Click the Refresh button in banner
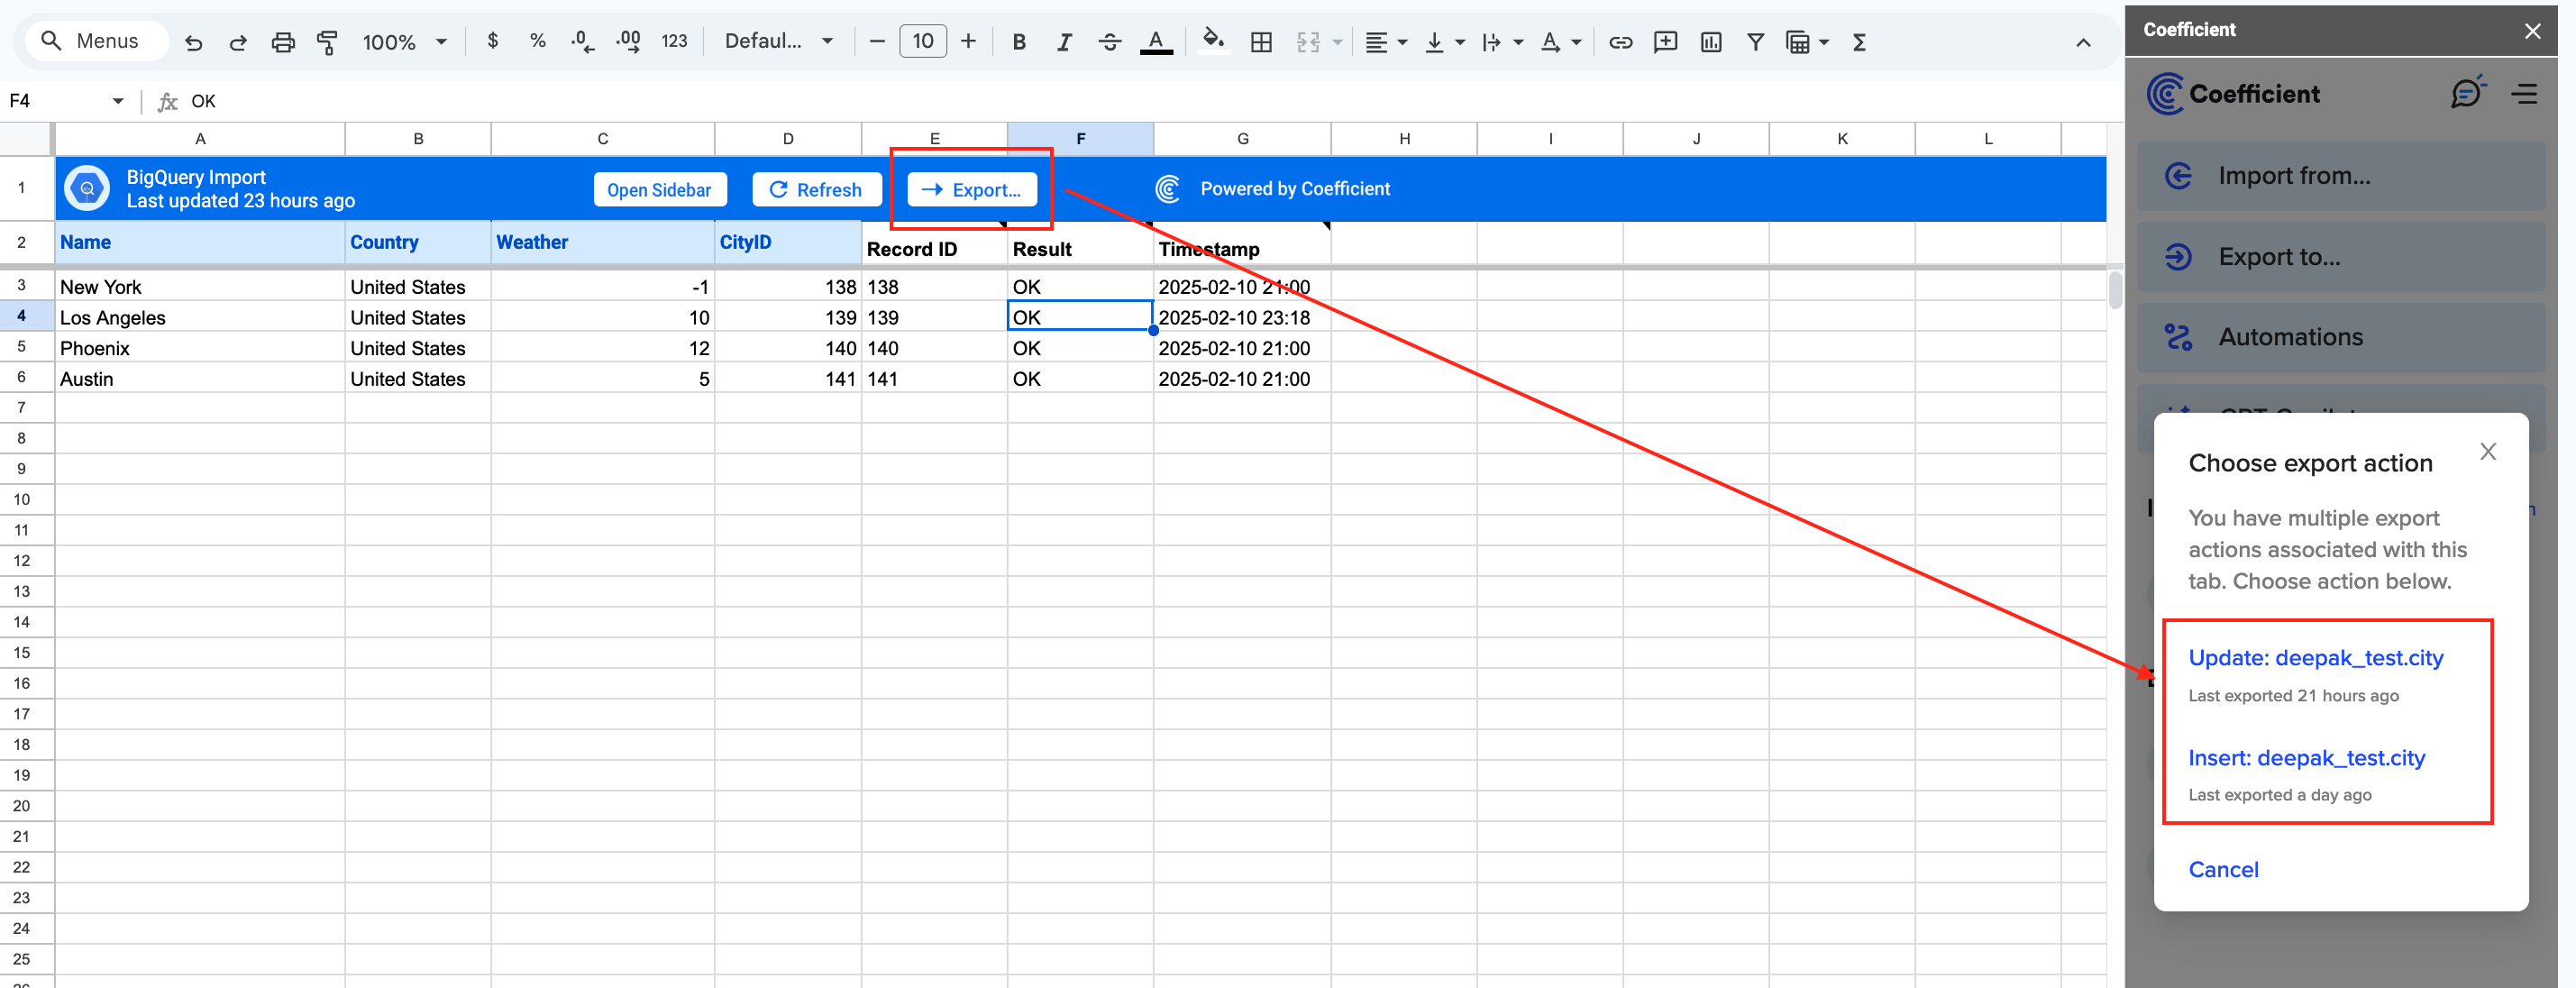This screenshot has height=988, width=2576. pyautogui.click(x=816, y=189)
